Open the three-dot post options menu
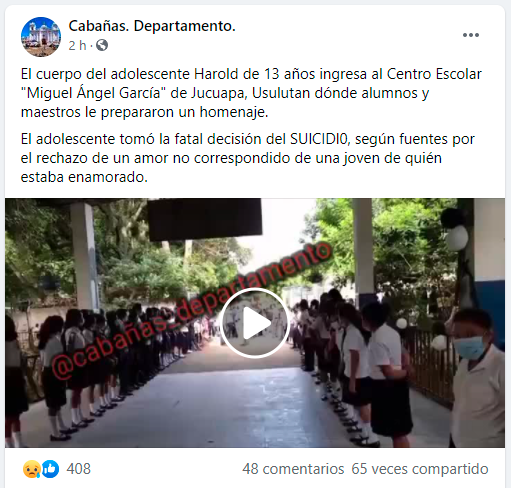Screen dimensions: 511x488 (x=471, y=35)
